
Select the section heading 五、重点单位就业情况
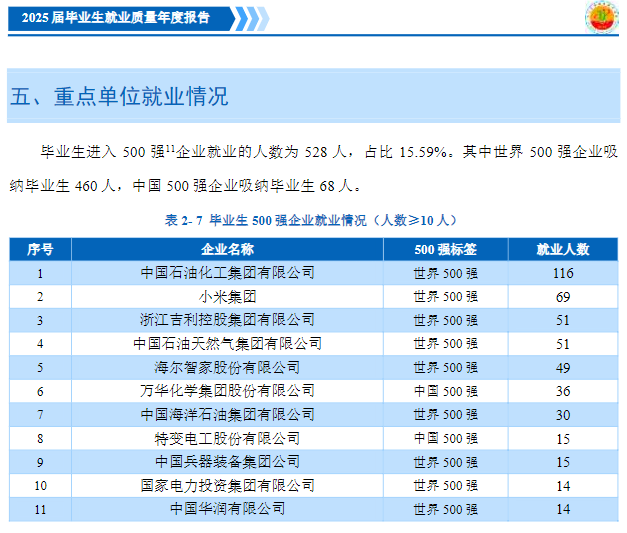[119, 96]
